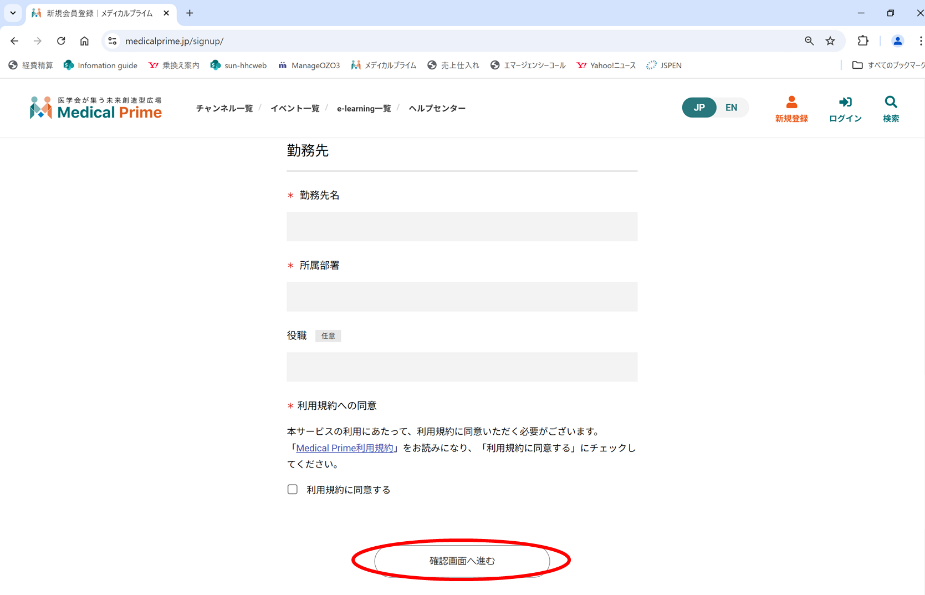
Task: Expand the tab search dropdown arrow
Action: tap(13, 13)
